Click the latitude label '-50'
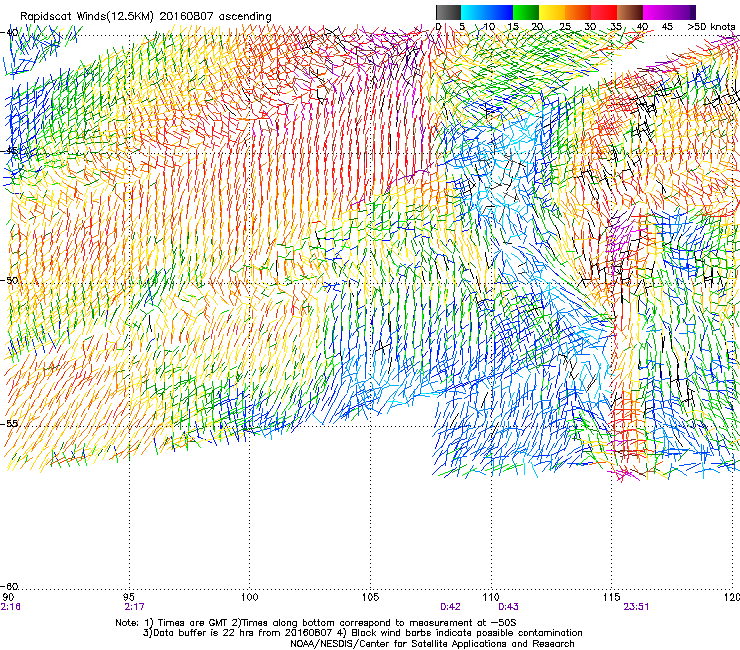 9,280
